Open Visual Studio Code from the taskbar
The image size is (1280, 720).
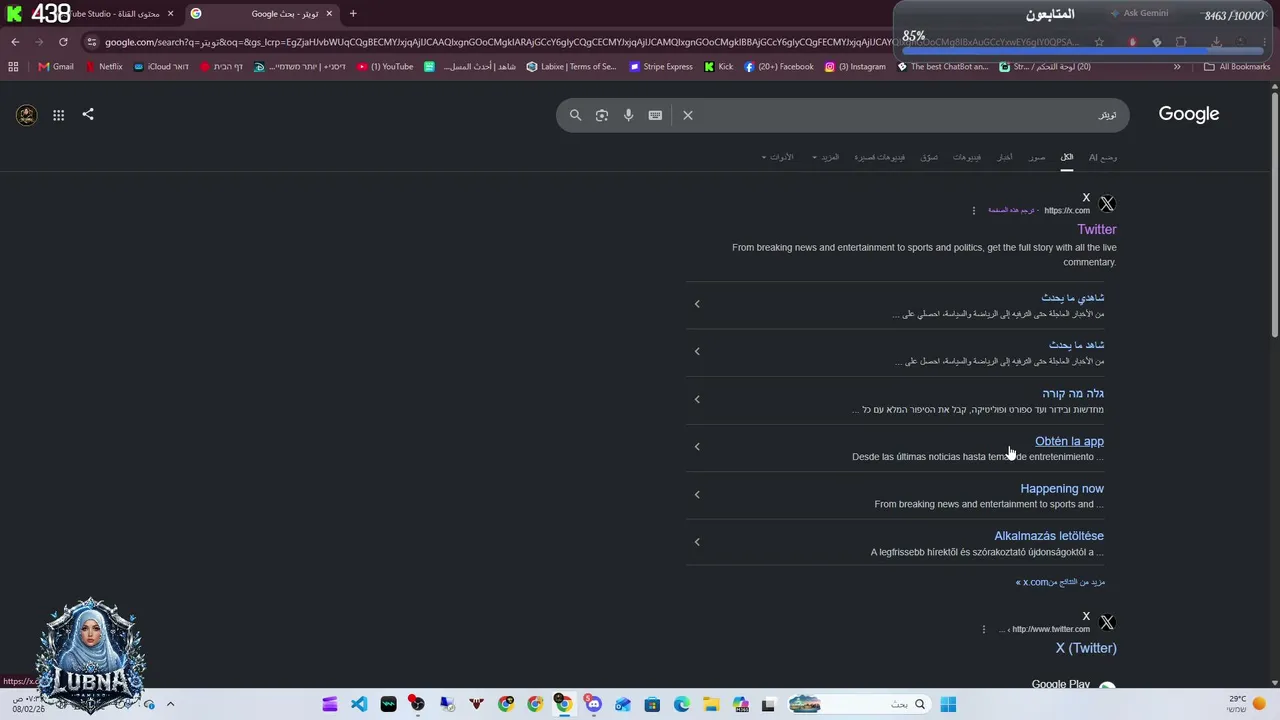pos(359,704)
